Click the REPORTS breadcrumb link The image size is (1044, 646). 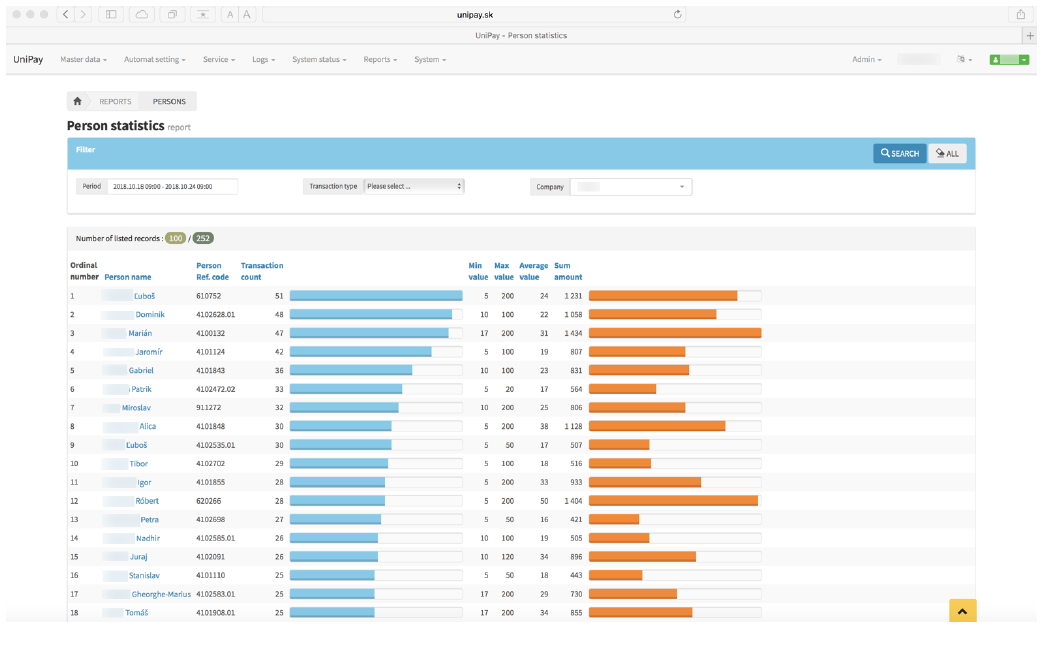[115, 101]
